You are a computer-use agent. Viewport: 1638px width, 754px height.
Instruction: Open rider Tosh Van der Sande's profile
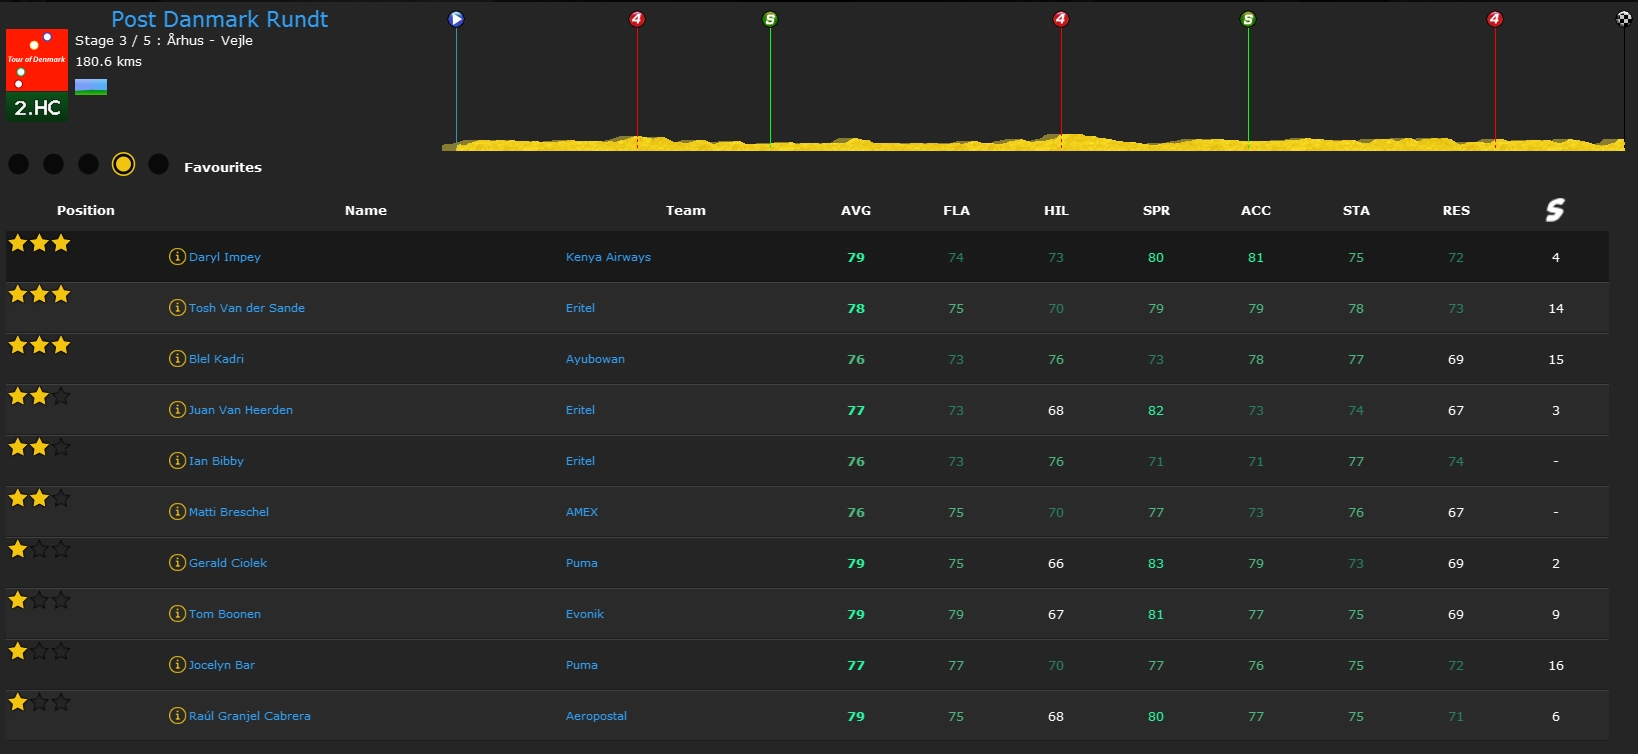[247, 308]
